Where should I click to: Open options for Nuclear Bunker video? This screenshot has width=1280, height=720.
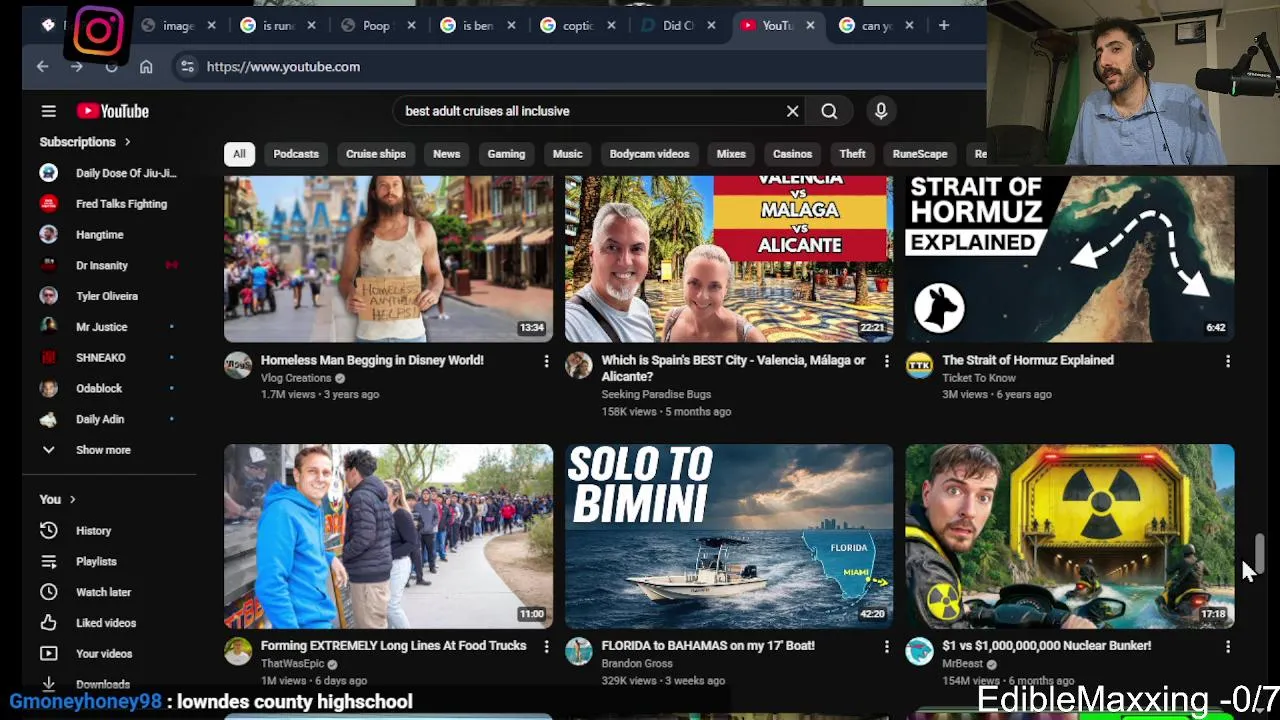point(1228,647)
